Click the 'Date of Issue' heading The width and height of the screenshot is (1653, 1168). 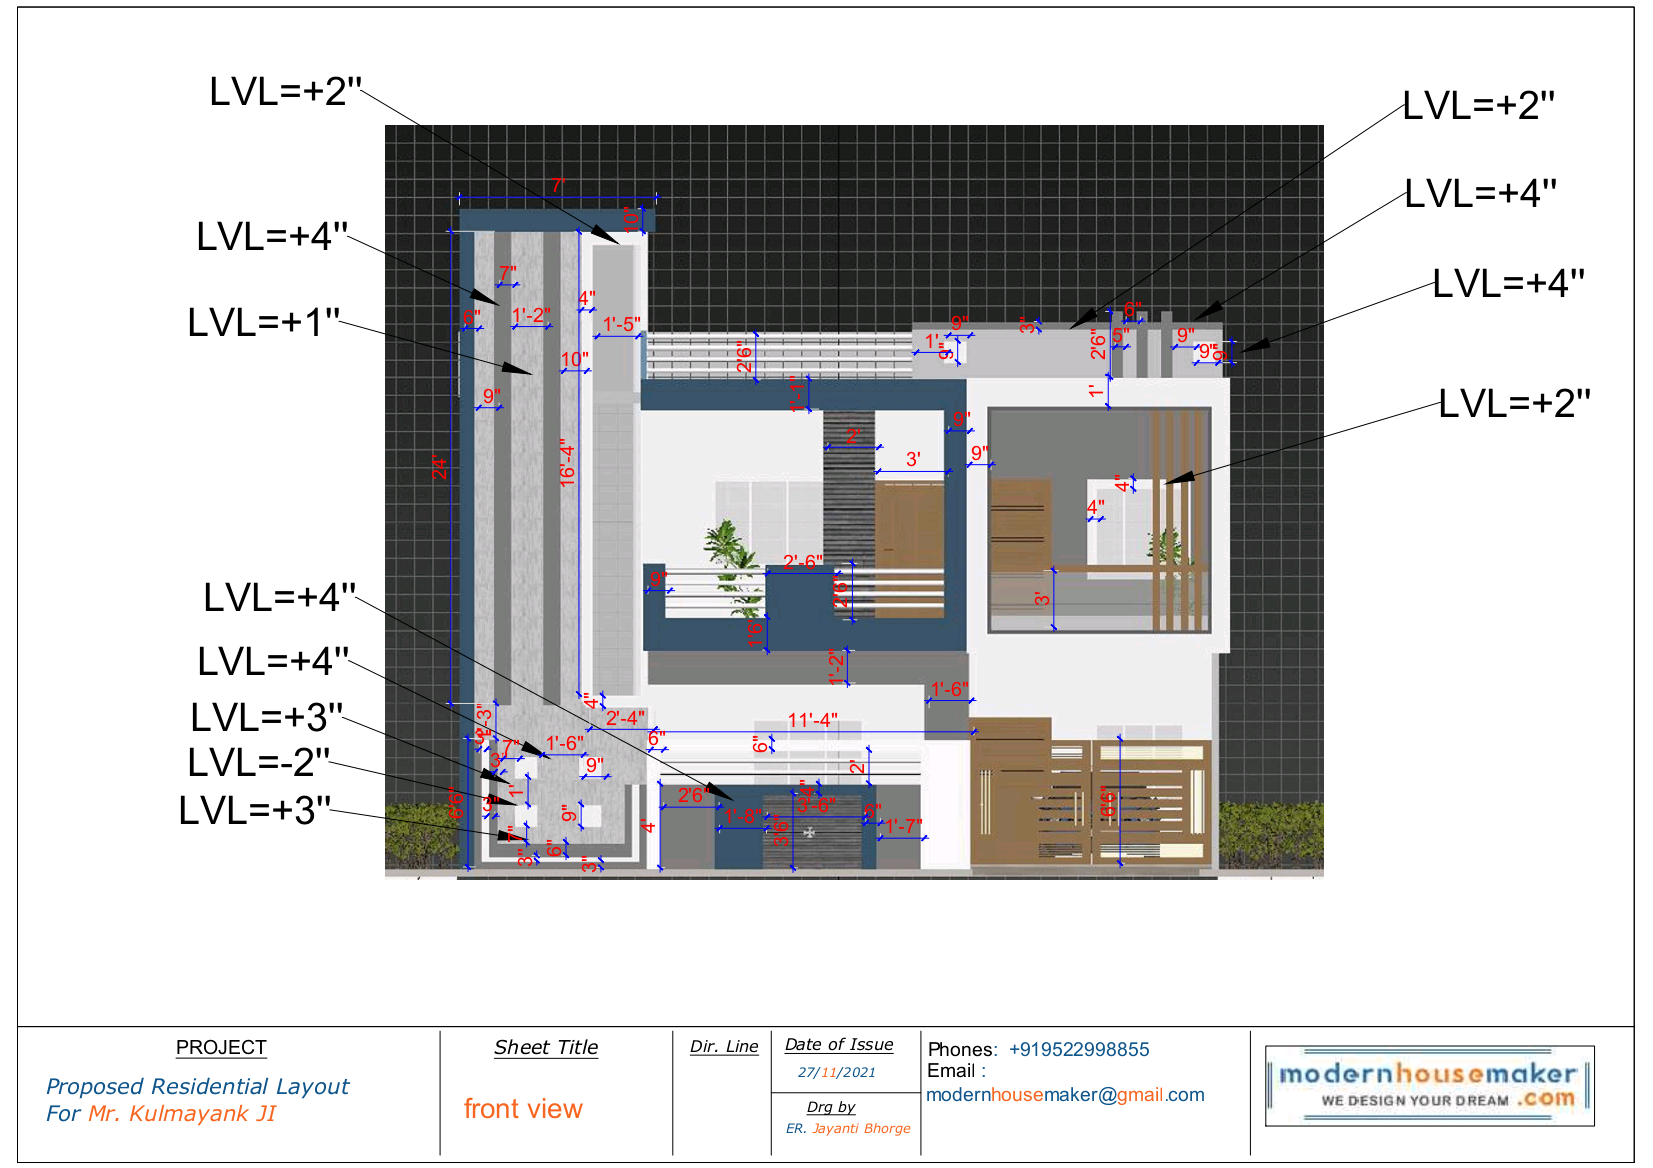[x=839, y=1044]
